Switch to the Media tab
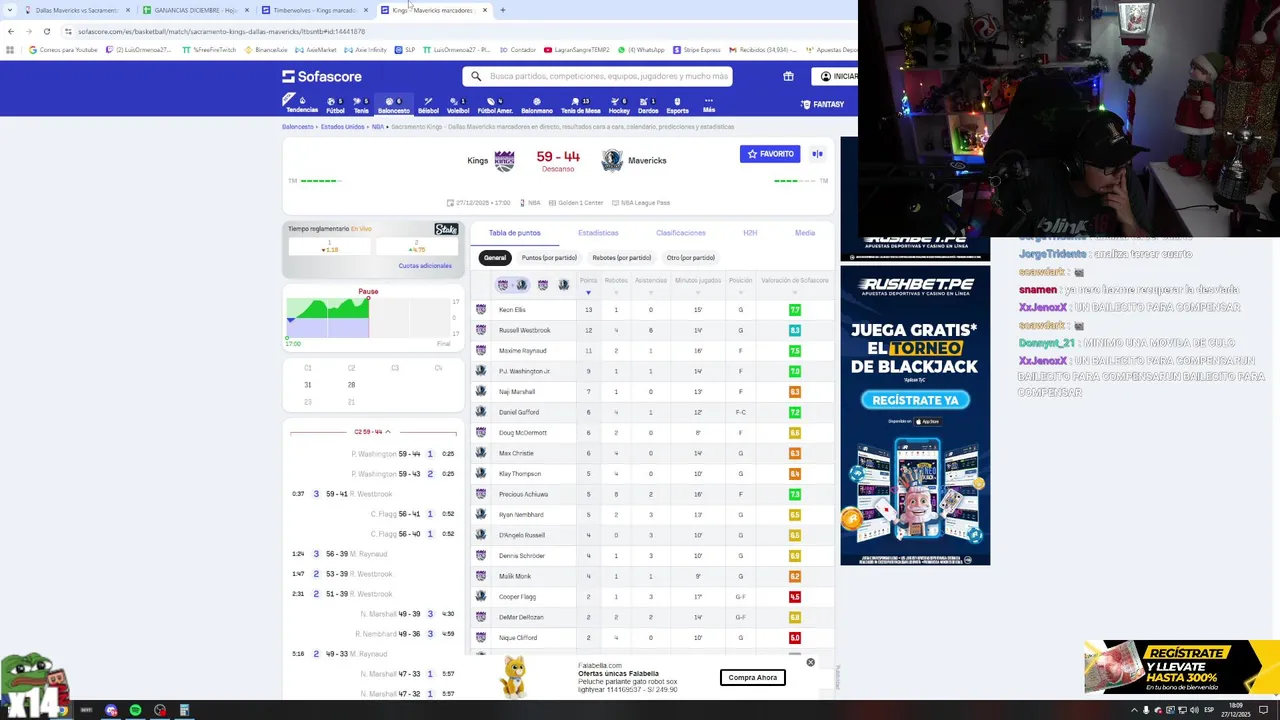1280x720 pixels. [805, 233]
